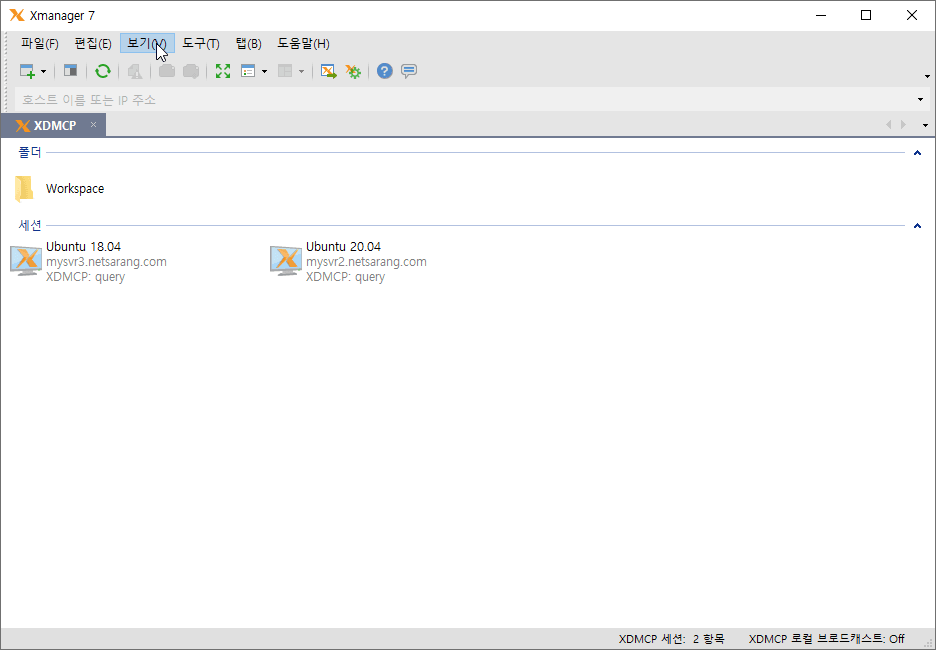Screen dimensions: 936x650
Task: Open the New session dropdown arrow
Action: coord(44,72)
